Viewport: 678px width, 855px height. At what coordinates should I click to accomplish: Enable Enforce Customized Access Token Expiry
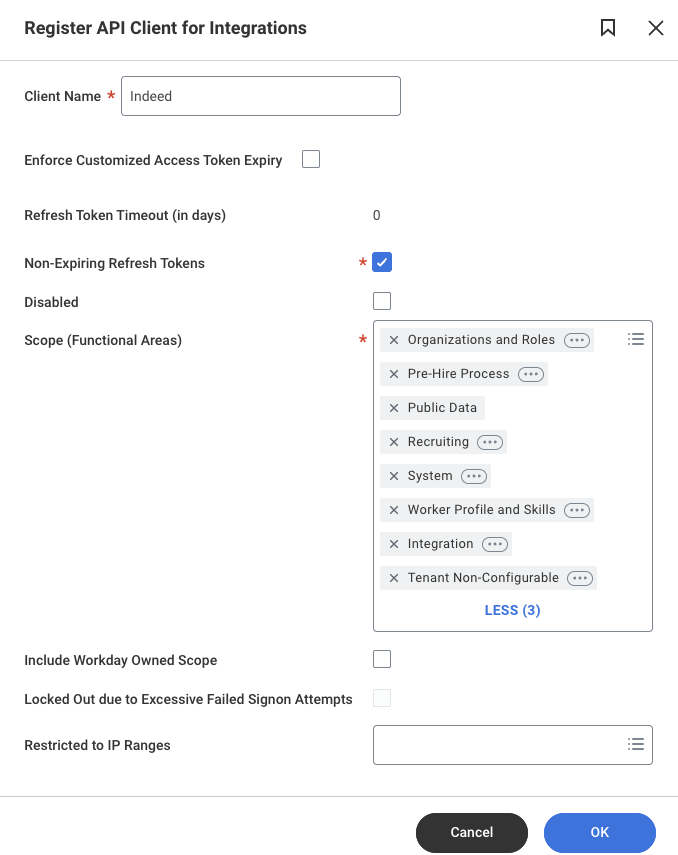tap(311, 159)
